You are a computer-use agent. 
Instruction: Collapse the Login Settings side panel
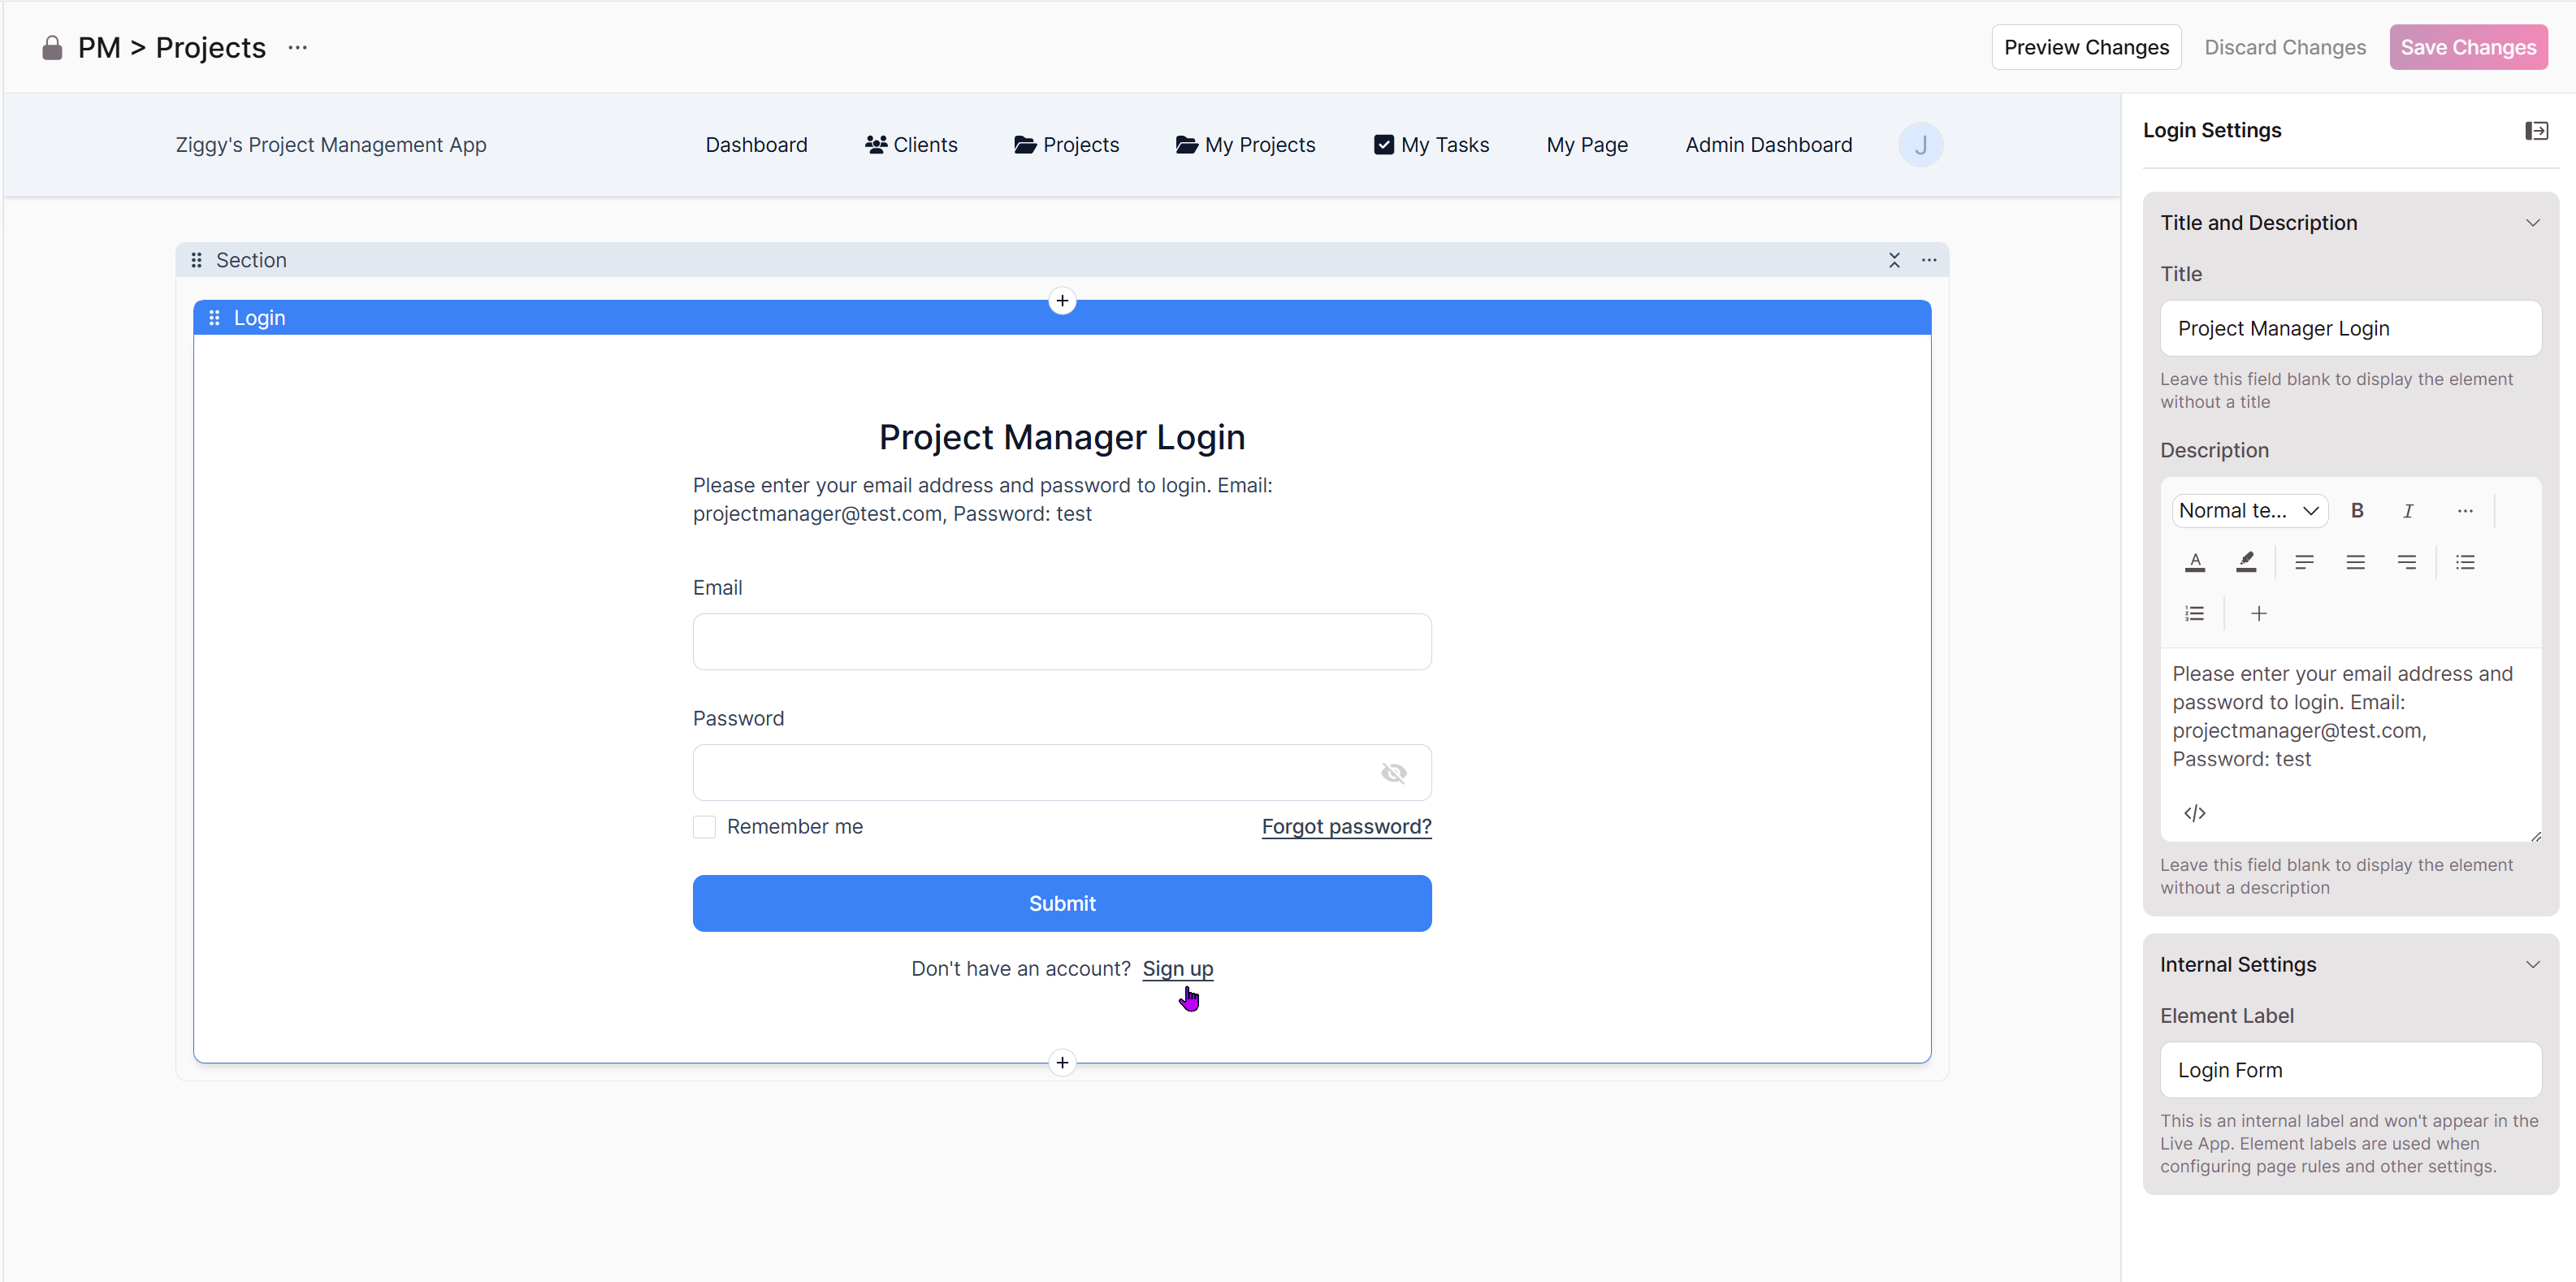click(2536, 130)
